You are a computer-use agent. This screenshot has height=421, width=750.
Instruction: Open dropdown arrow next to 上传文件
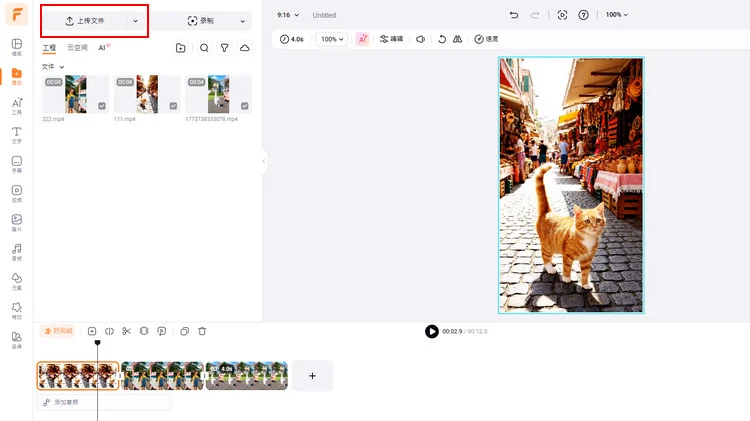click(x=136, y=21)
